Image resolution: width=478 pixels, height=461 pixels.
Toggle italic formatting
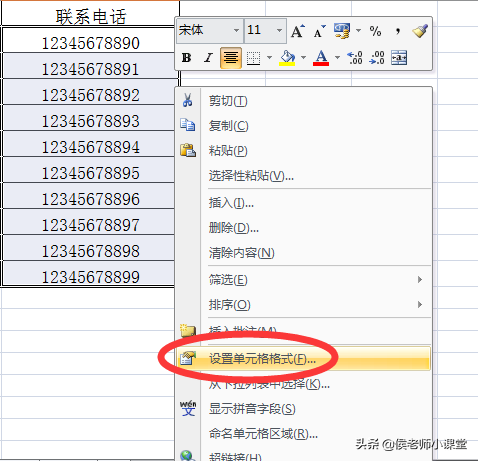pos(209,58)
